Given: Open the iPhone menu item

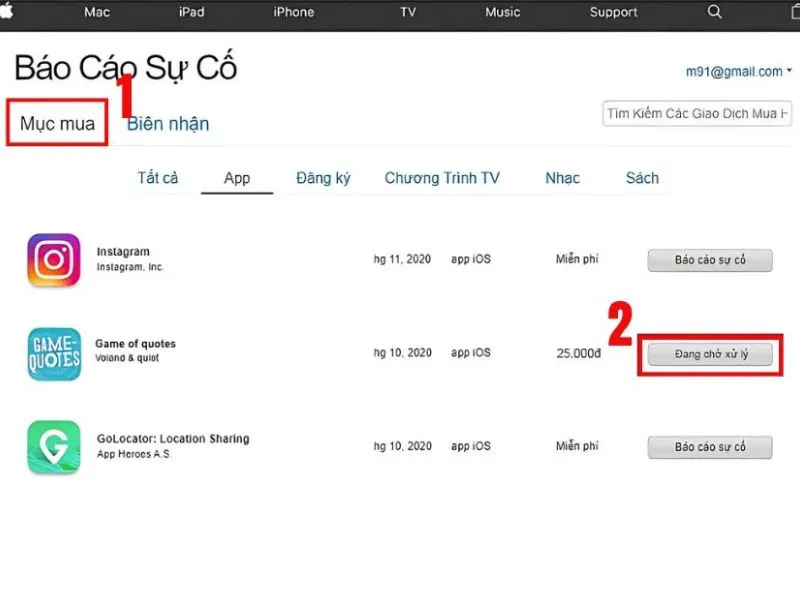Looking at the screenshot, I should 293,12.
